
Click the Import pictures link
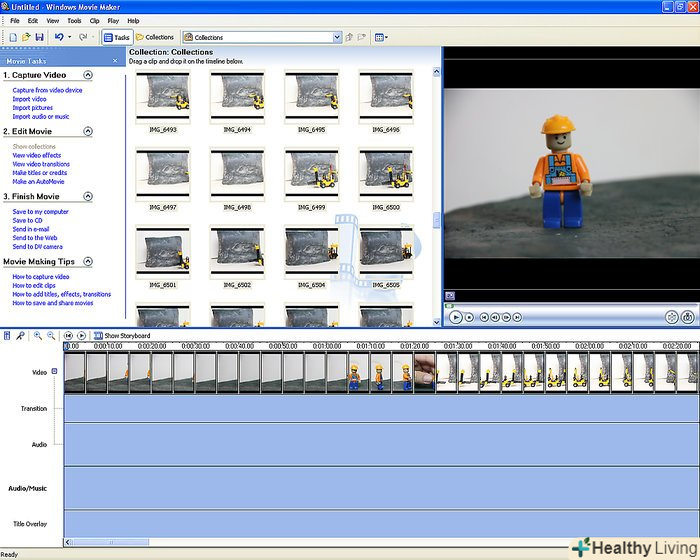pos(35,108)
